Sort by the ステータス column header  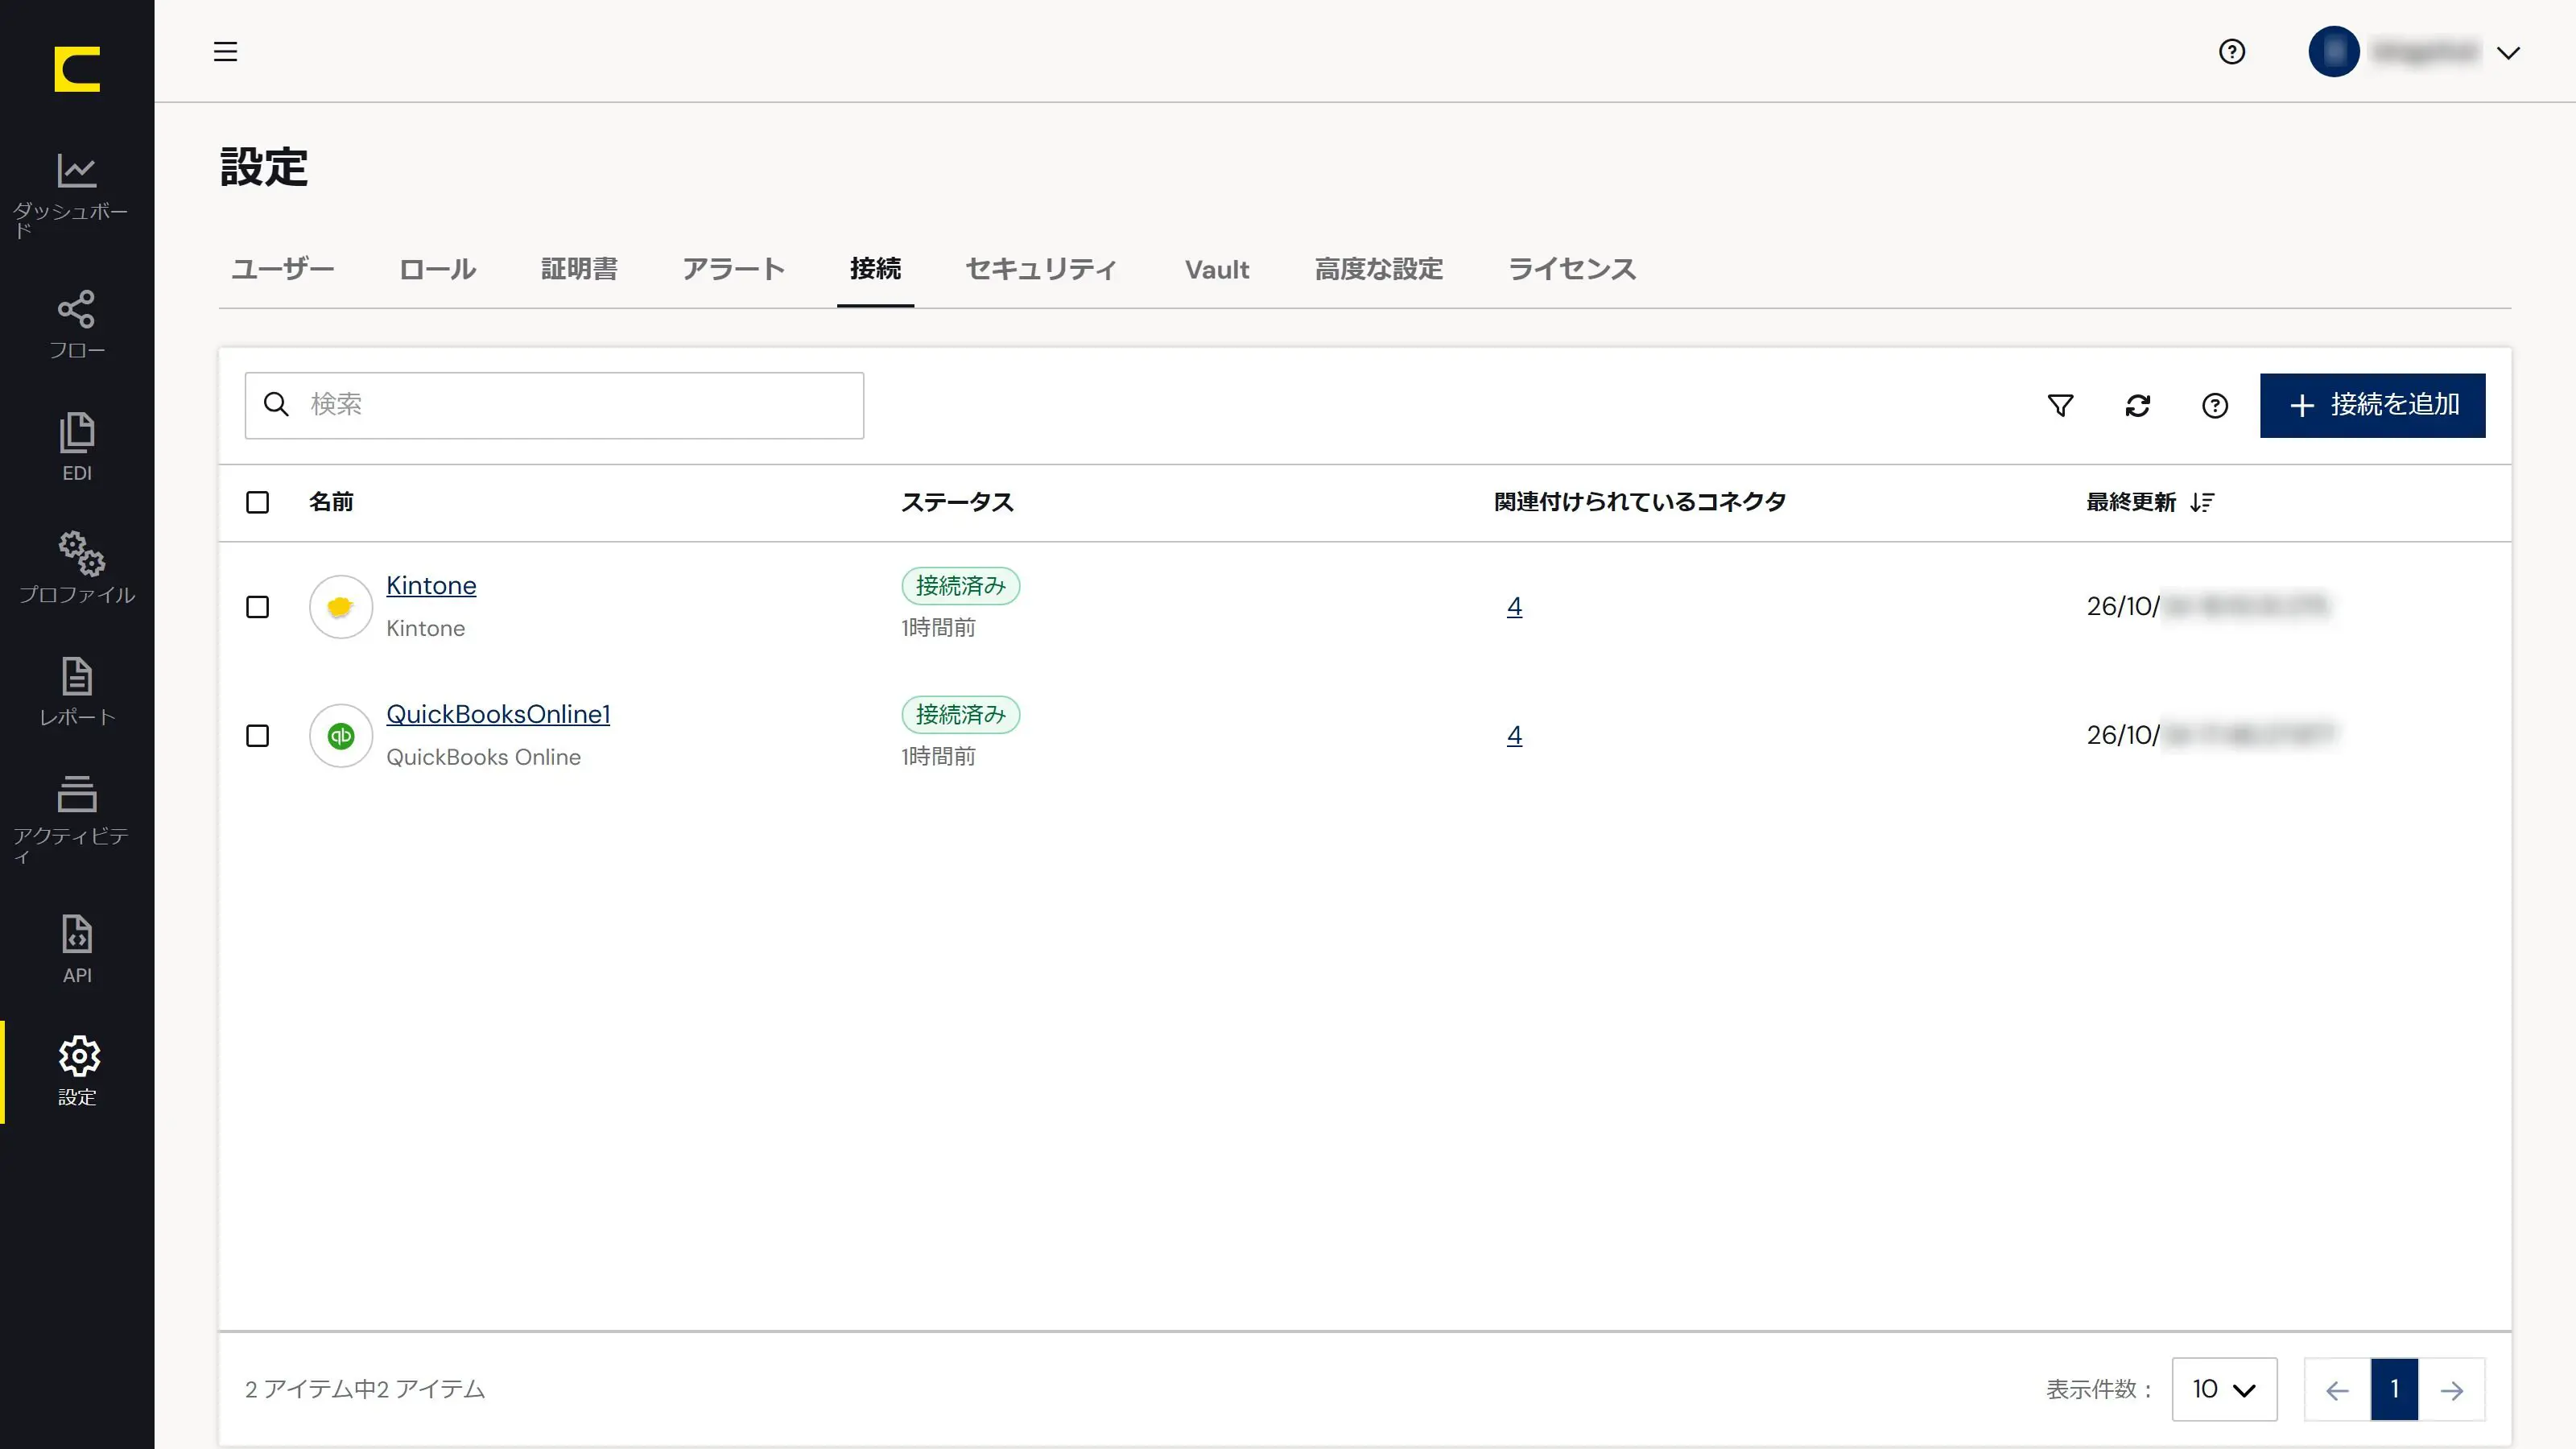click(x=957, y=502)
